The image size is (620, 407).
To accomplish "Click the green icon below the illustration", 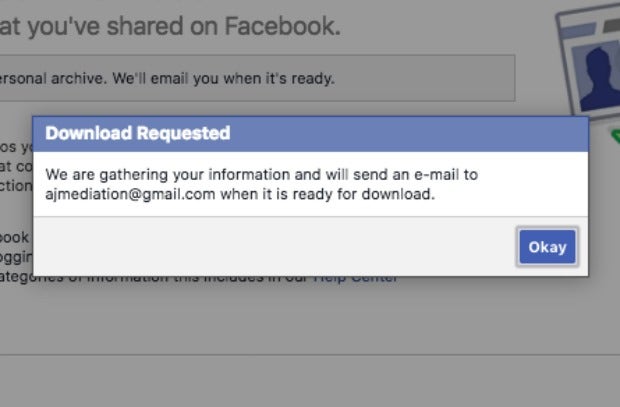I will 615,136.
